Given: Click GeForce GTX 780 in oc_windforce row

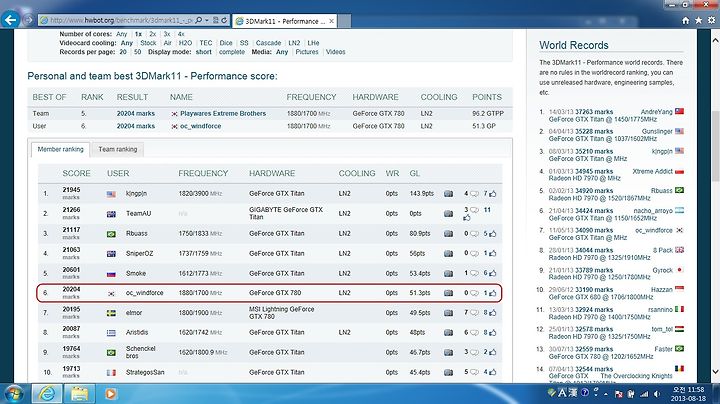Looking at the screenshot, I should point(275,293).
